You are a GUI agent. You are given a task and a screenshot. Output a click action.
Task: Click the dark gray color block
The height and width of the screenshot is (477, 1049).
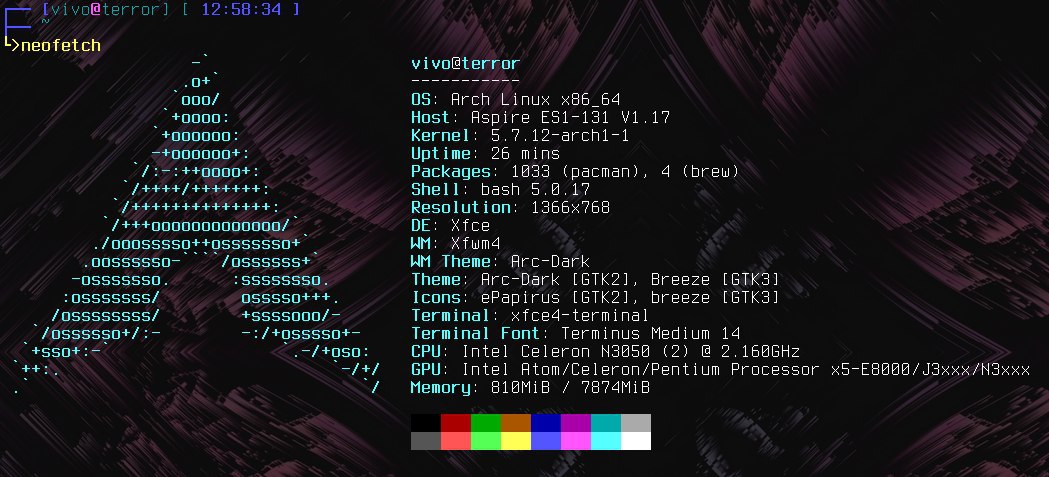point(425,441)
